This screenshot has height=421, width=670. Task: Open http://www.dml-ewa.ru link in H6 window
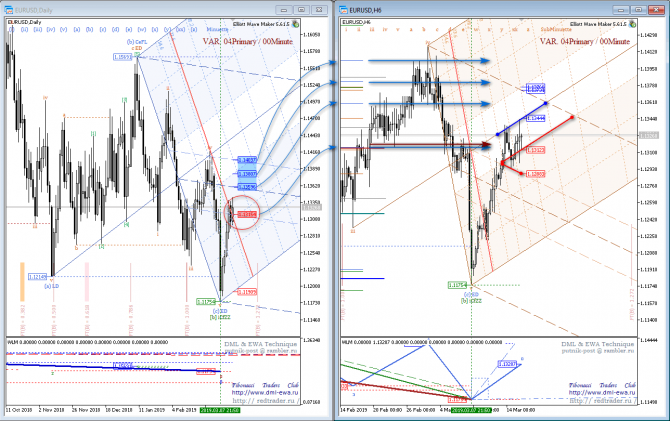tap(602, 392)
